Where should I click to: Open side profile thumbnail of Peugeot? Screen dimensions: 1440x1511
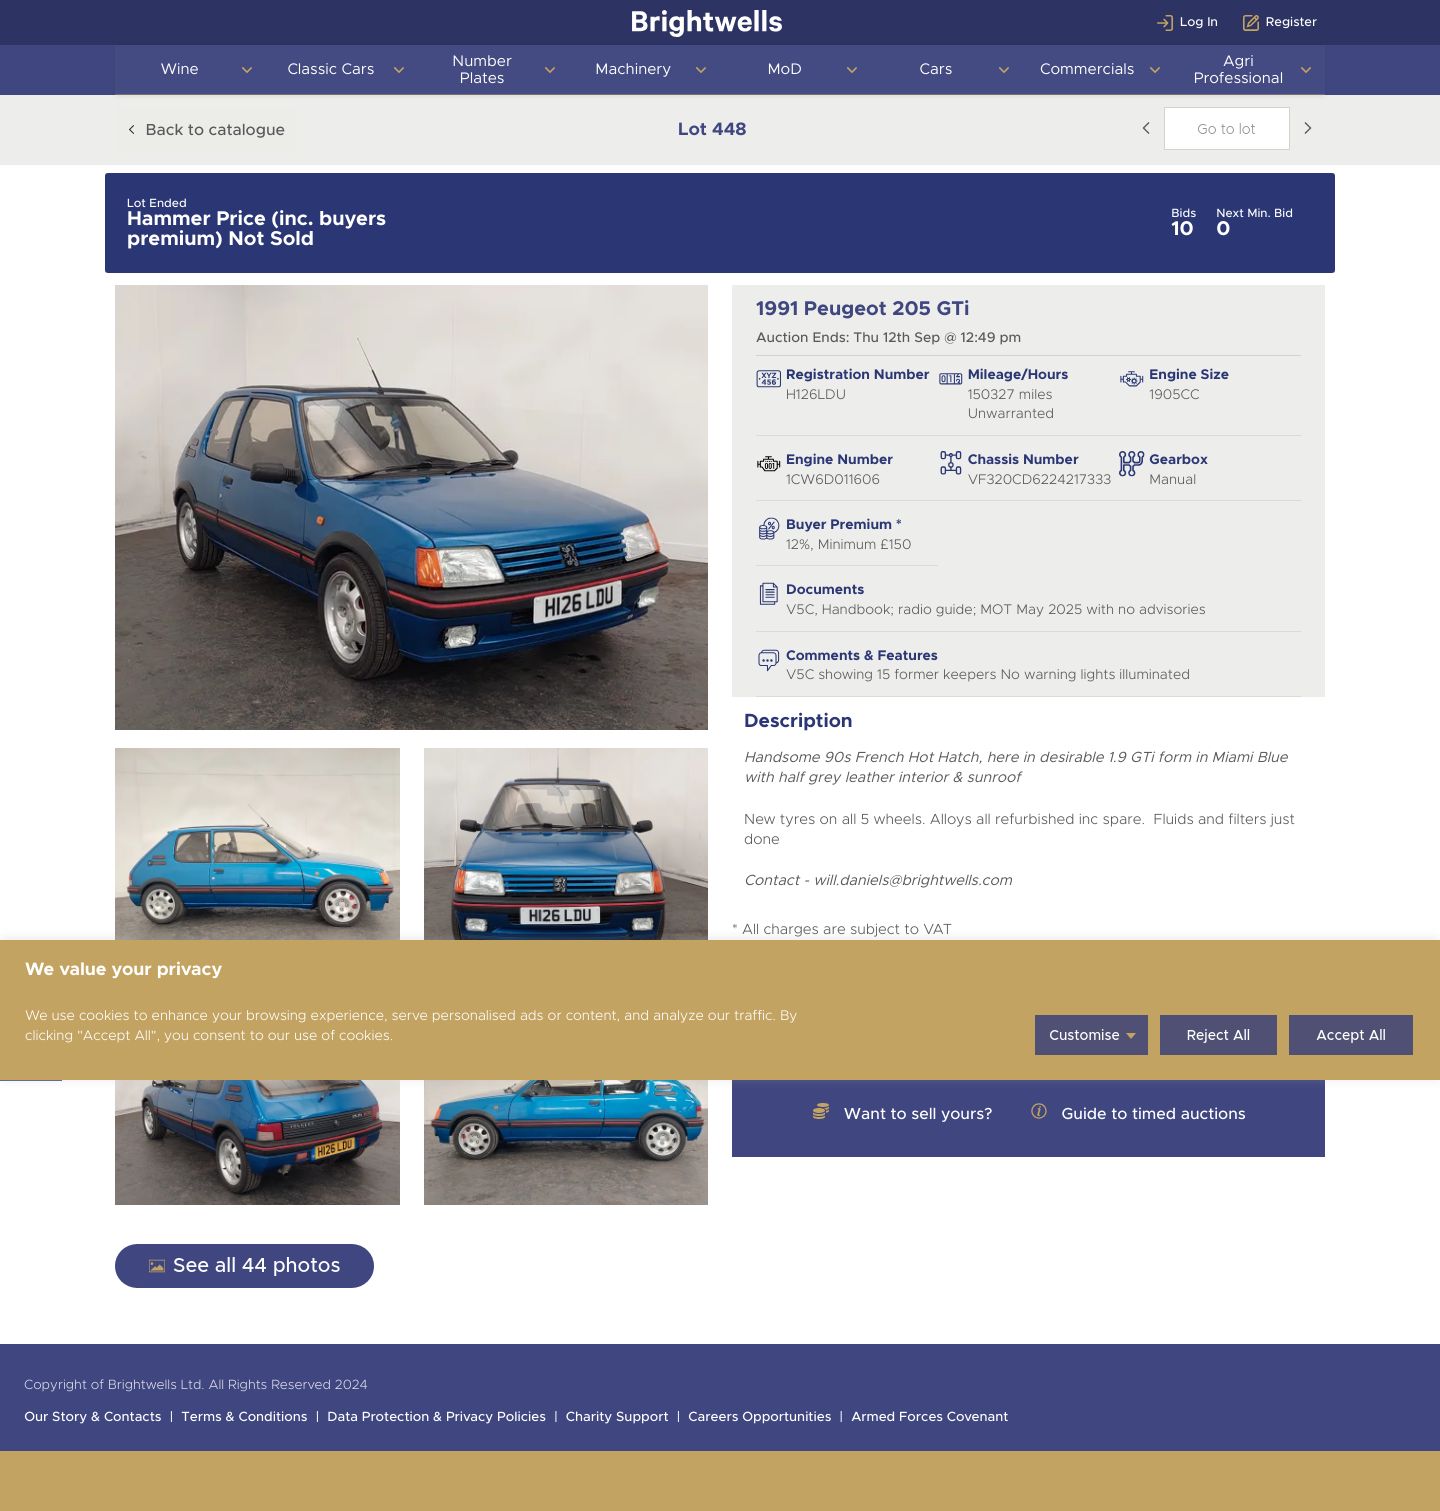(x=257, y=844)
